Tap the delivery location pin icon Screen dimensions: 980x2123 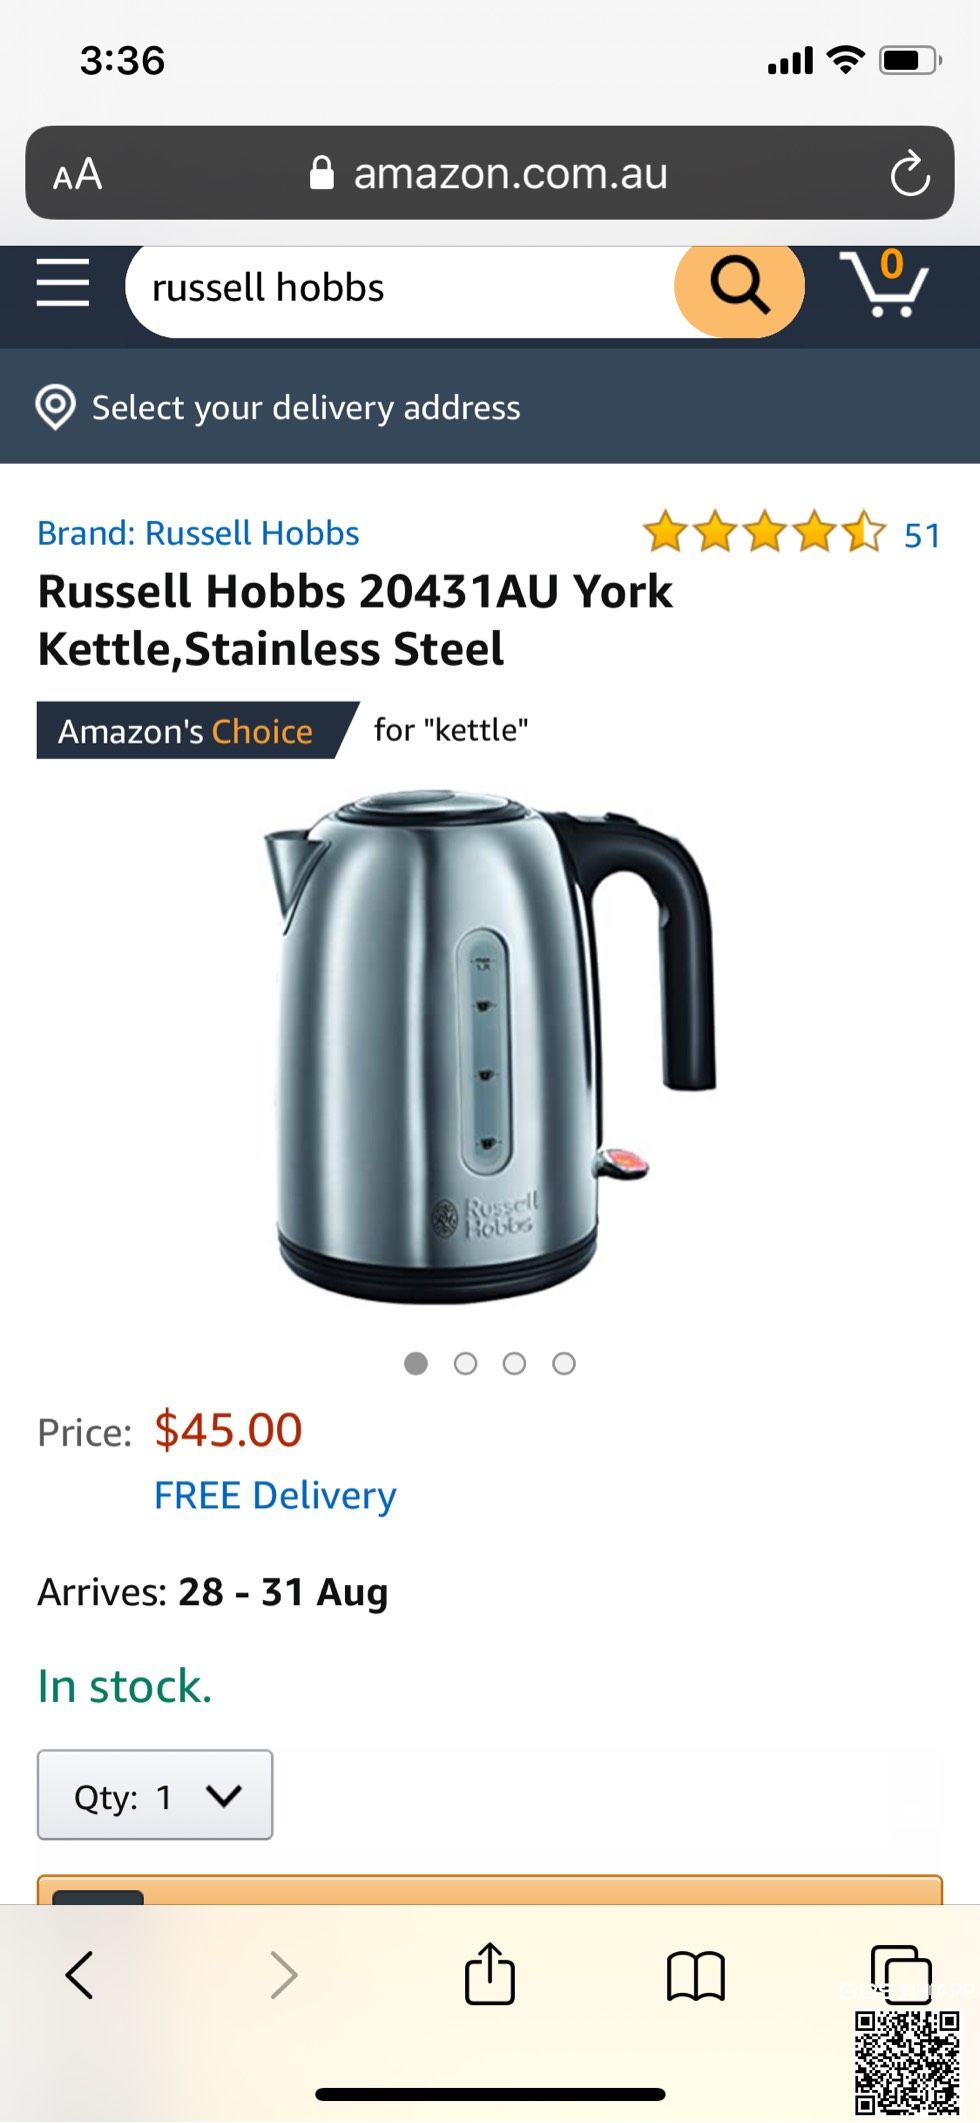coord(56,407)
